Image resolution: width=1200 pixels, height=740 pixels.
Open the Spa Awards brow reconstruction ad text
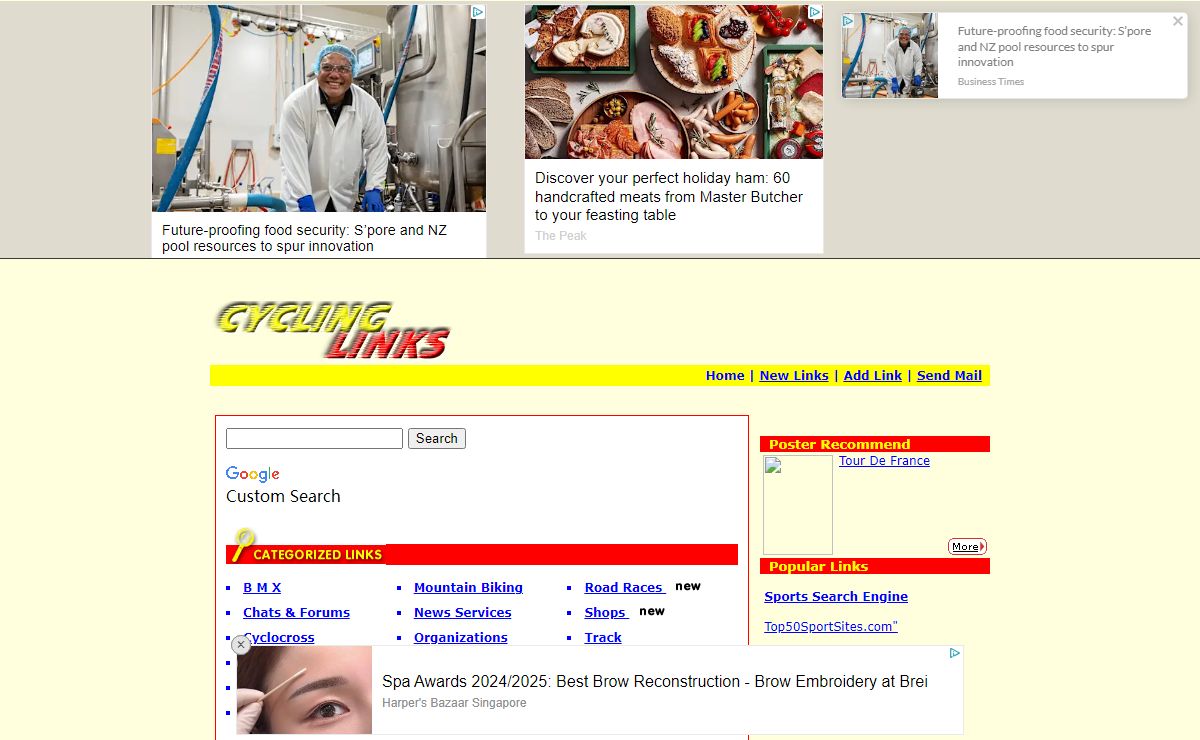[655, 682]
